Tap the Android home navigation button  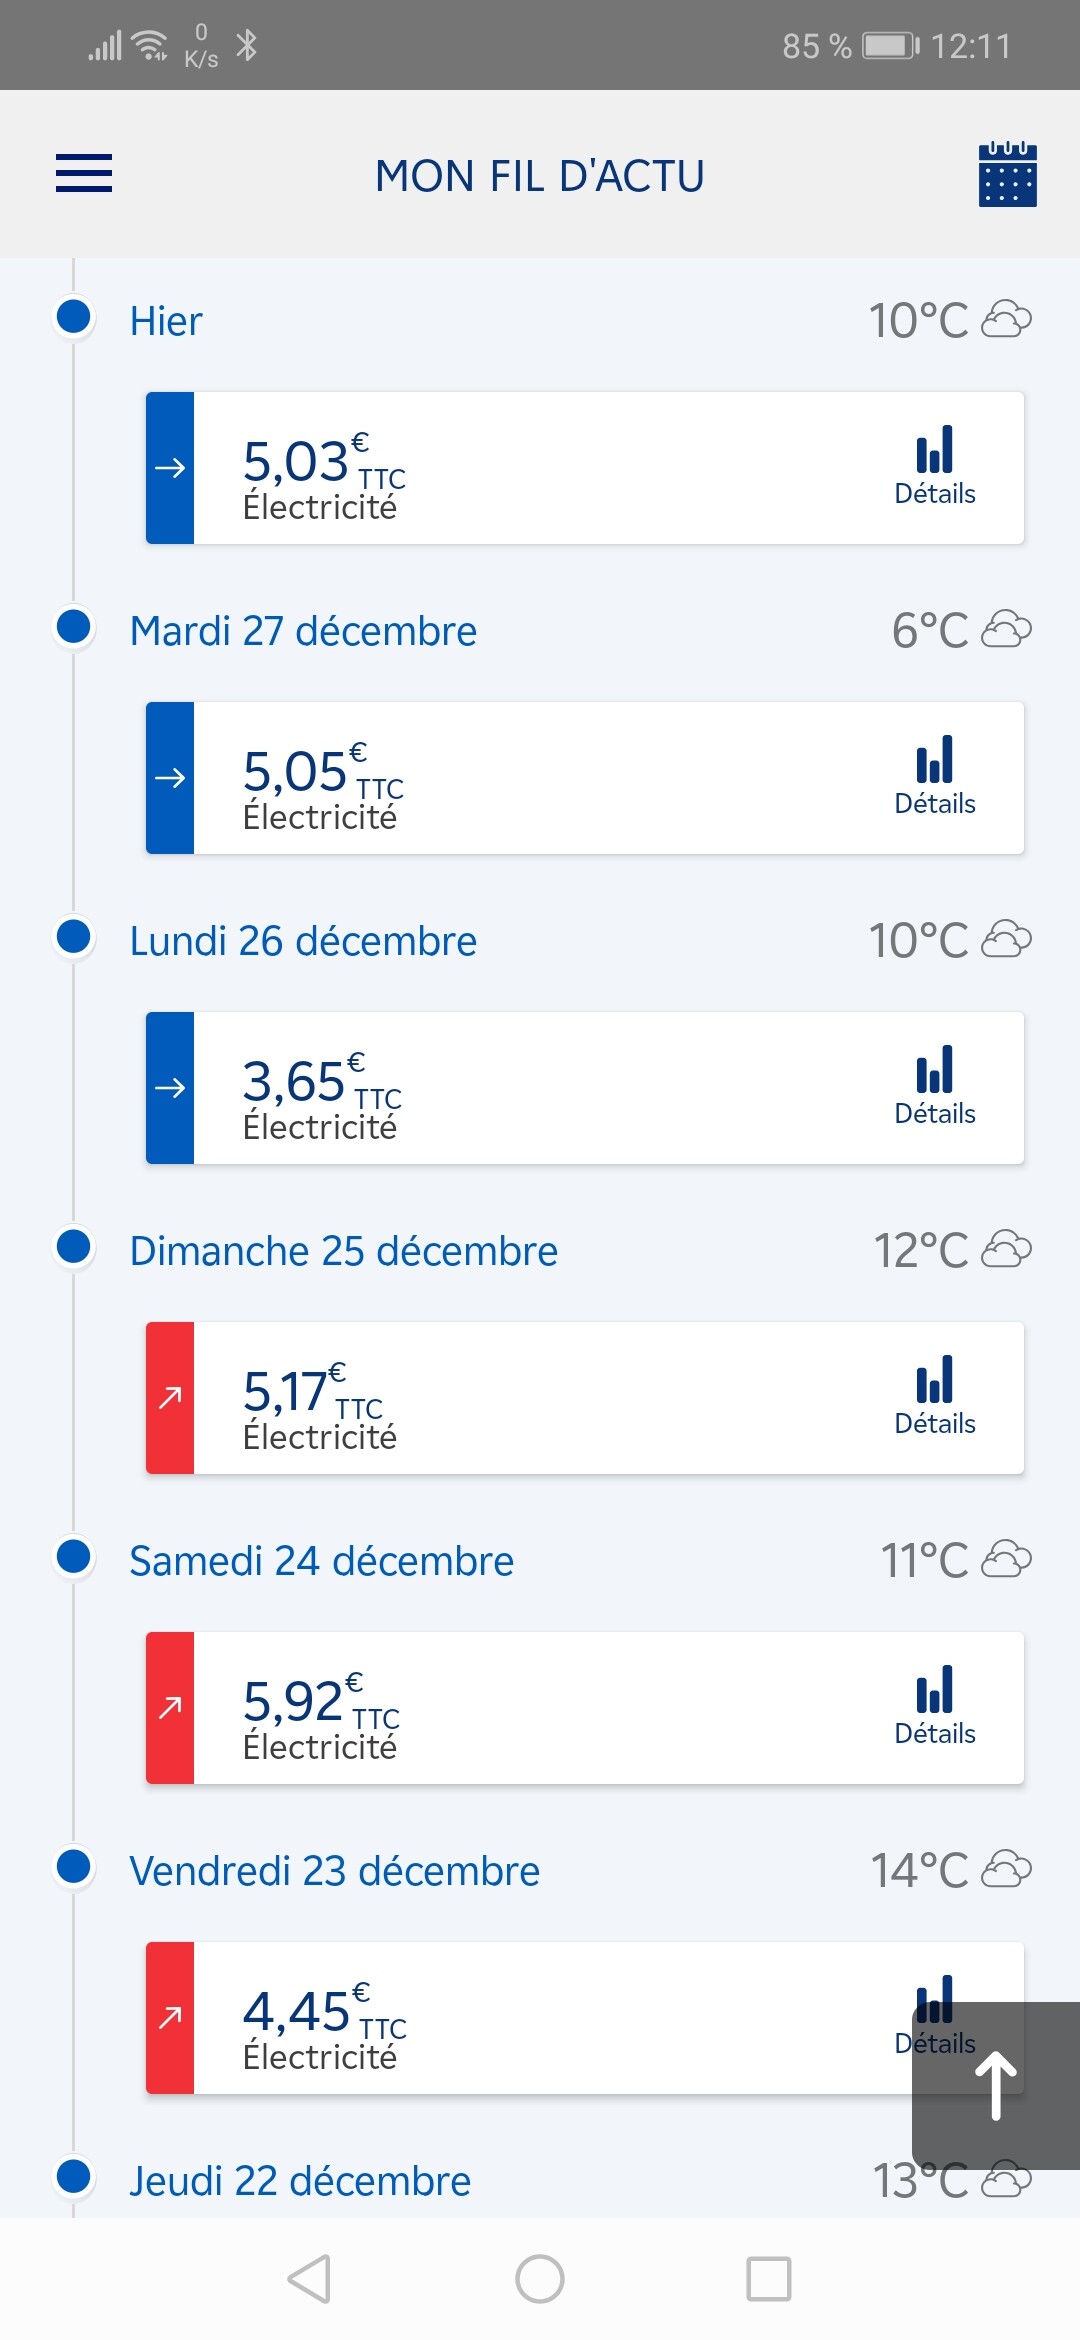540,2279
